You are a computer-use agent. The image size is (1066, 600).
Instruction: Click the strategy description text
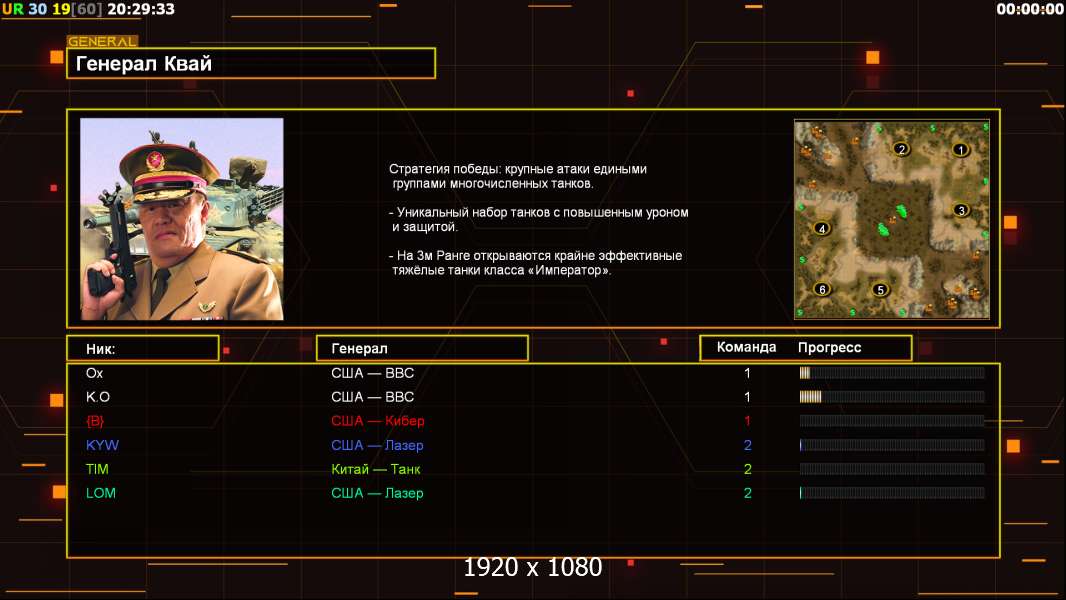click(x=538, y=219)
